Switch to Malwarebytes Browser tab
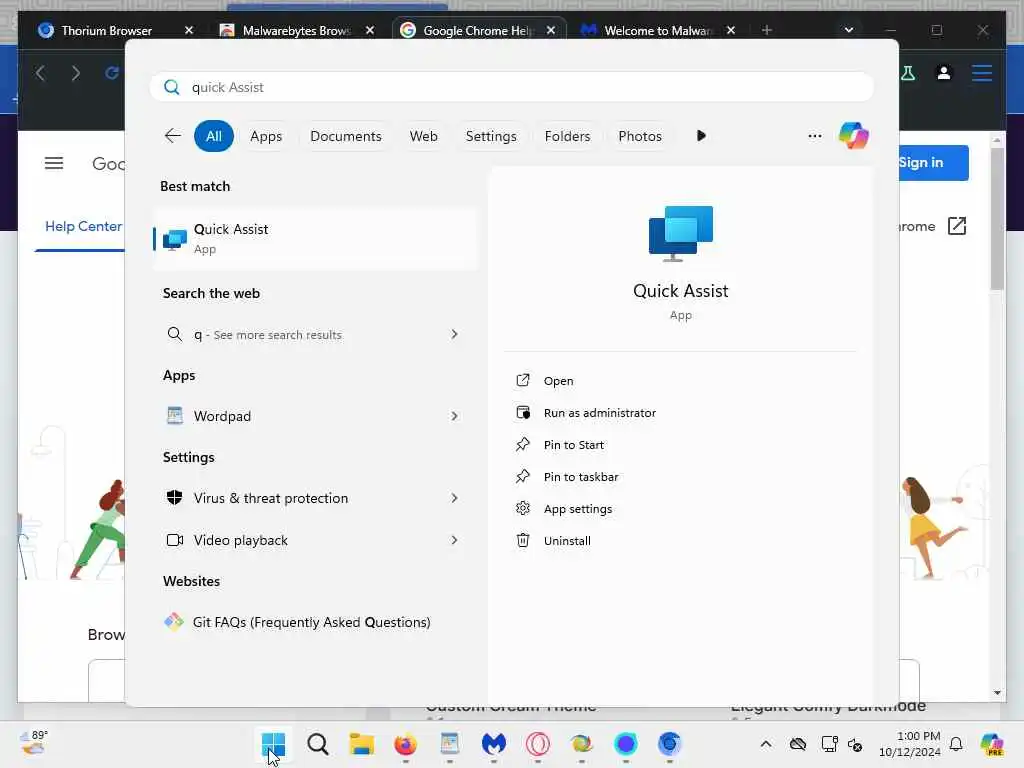Viewport: 1024px width, 768px height. click(x=296, y=30)
